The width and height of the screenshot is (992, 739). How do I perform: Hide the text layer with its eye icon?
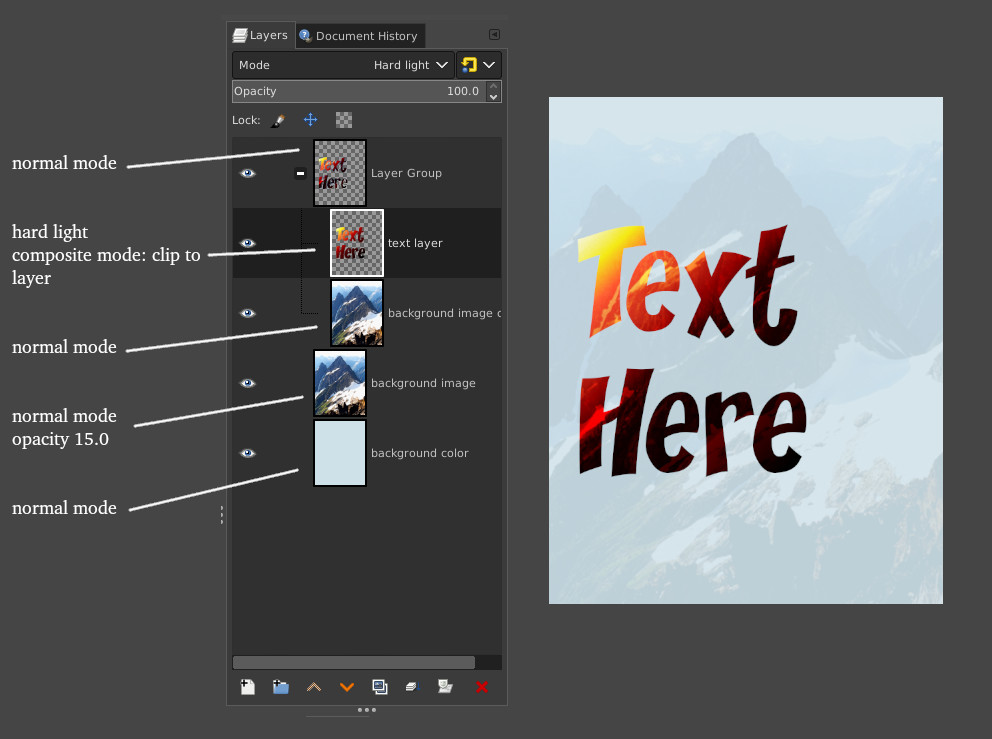(248, 243)
